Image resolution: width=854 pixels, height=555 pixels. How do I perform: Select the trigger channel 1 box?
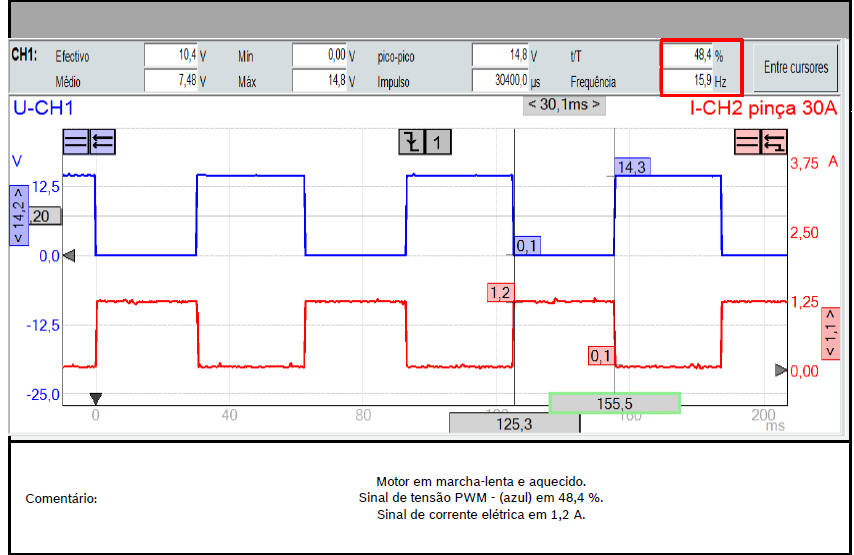tap(438, 143)
